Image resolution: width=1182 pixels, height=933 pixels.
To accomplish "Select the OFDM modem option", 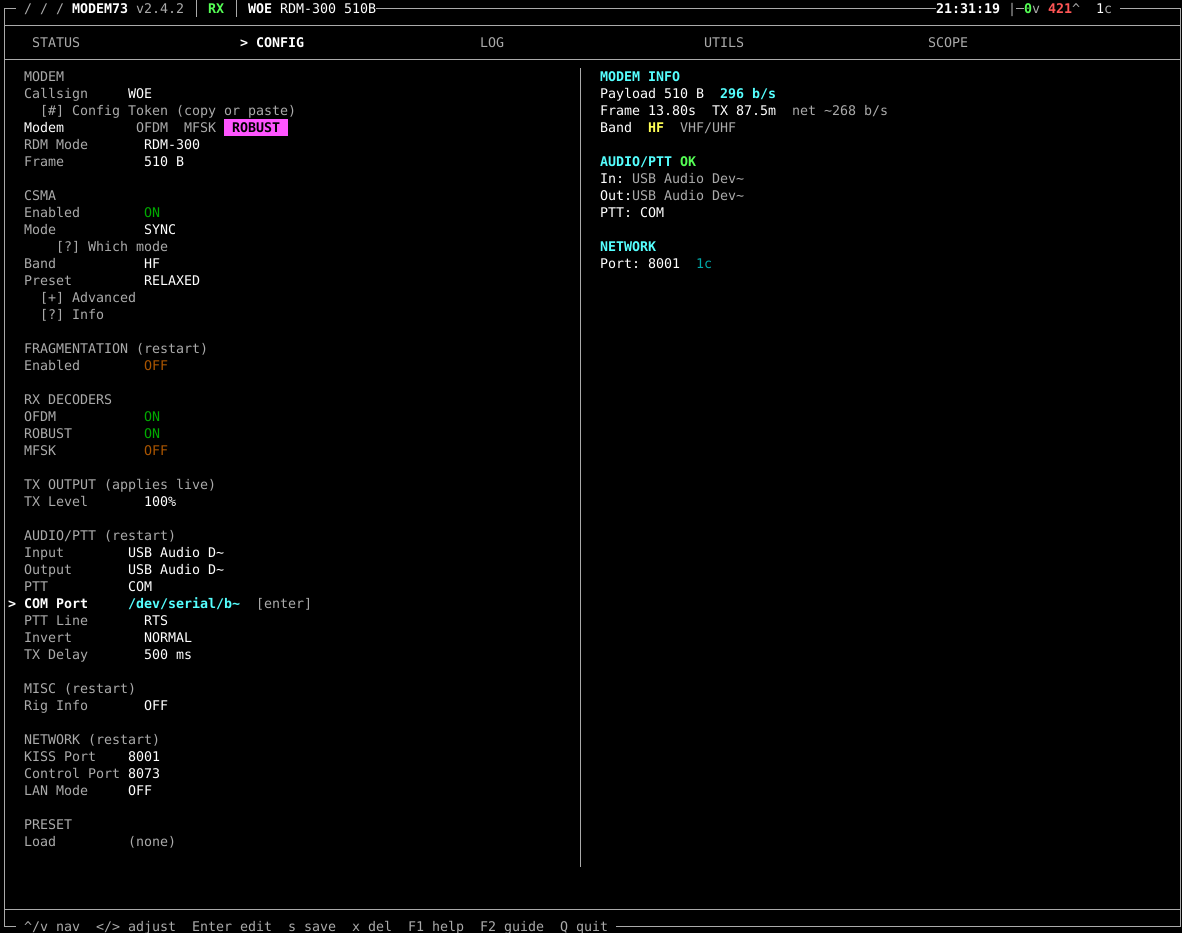I will (152, 128).
